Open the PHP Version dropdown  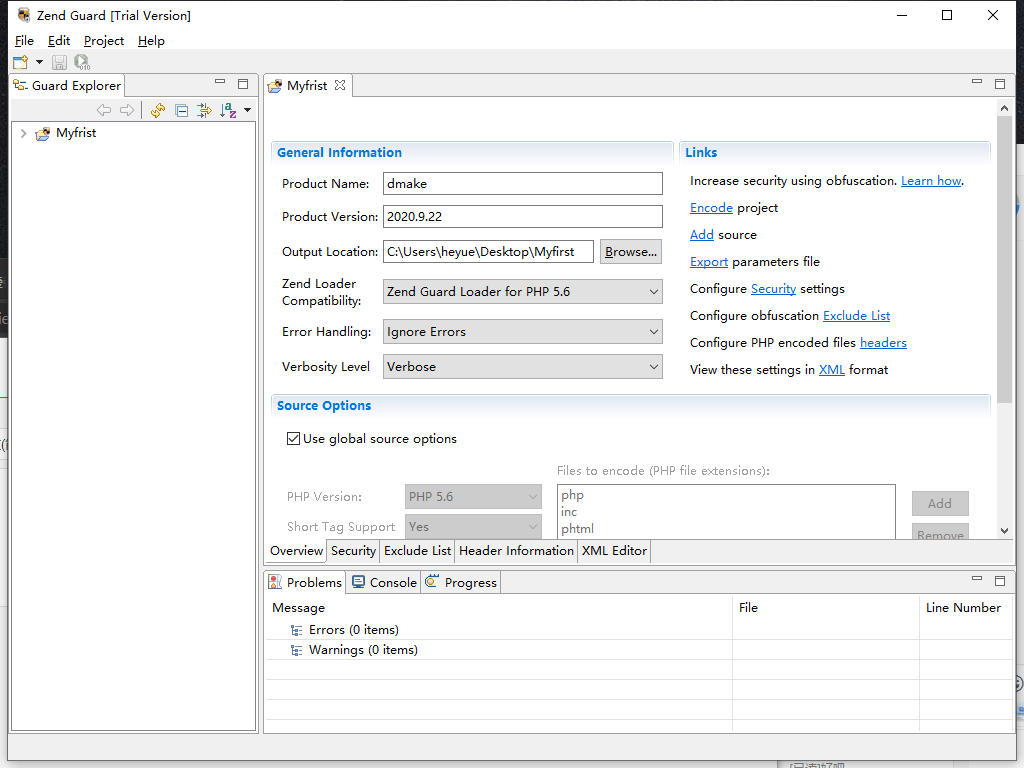click(473, 496)
